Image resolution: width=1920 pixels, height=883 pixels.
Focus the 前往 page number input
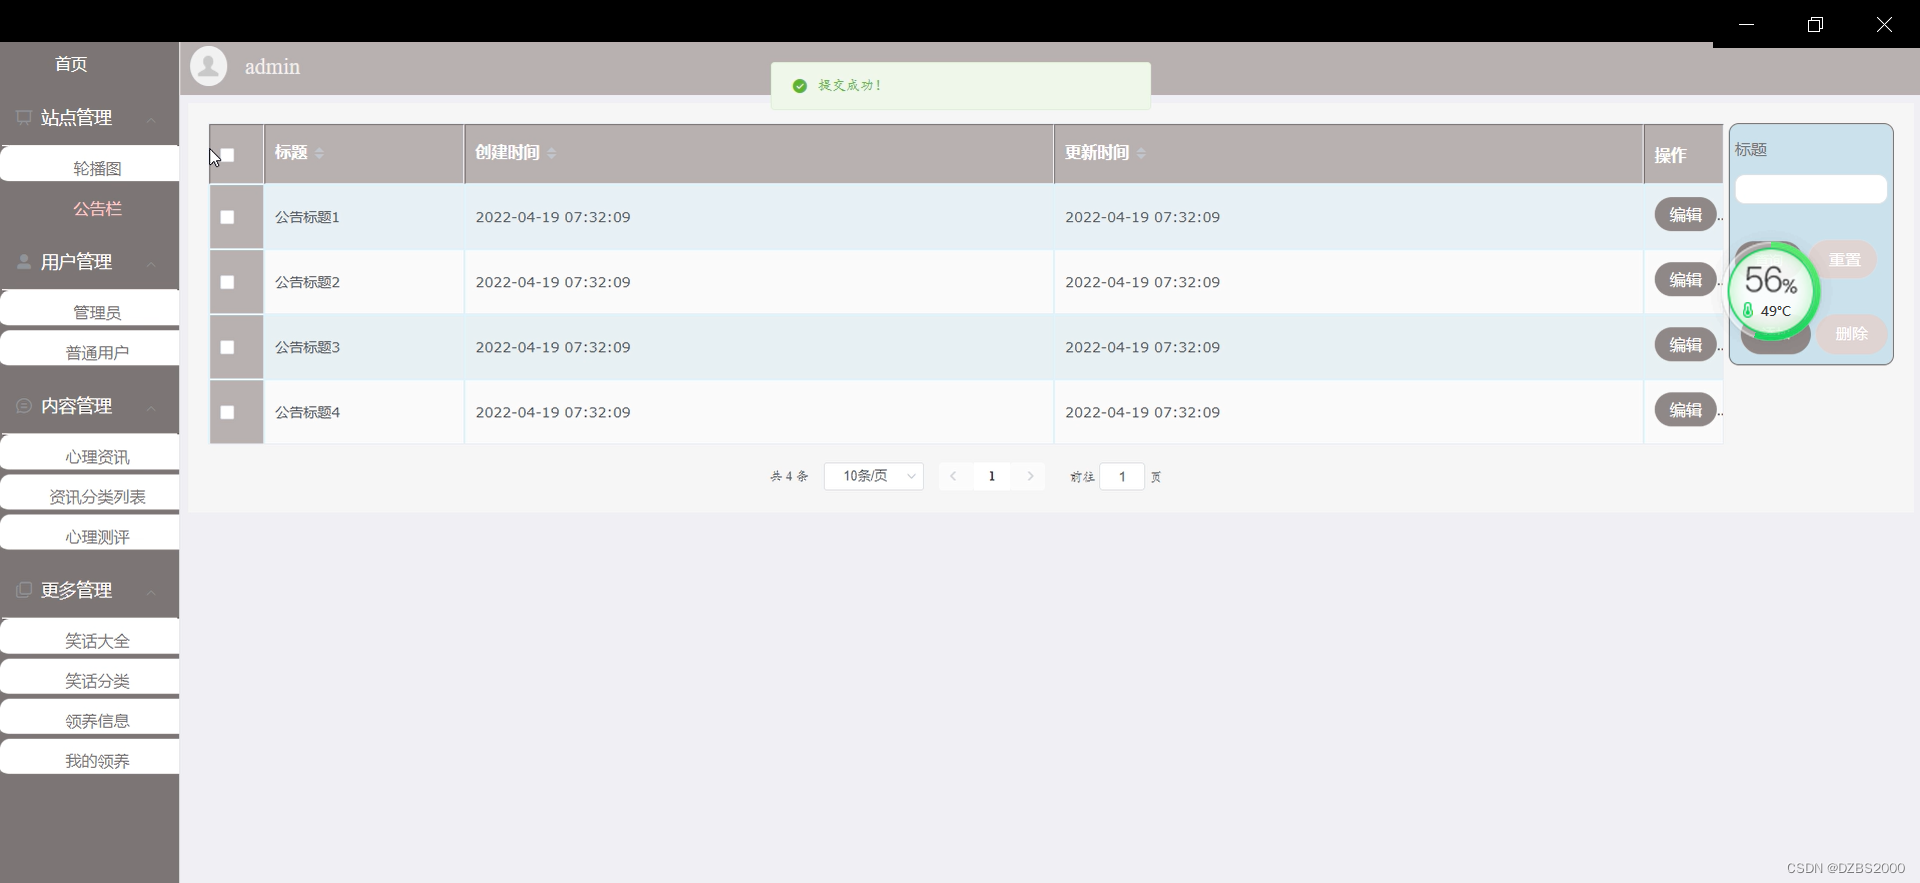click(1122, 476)
